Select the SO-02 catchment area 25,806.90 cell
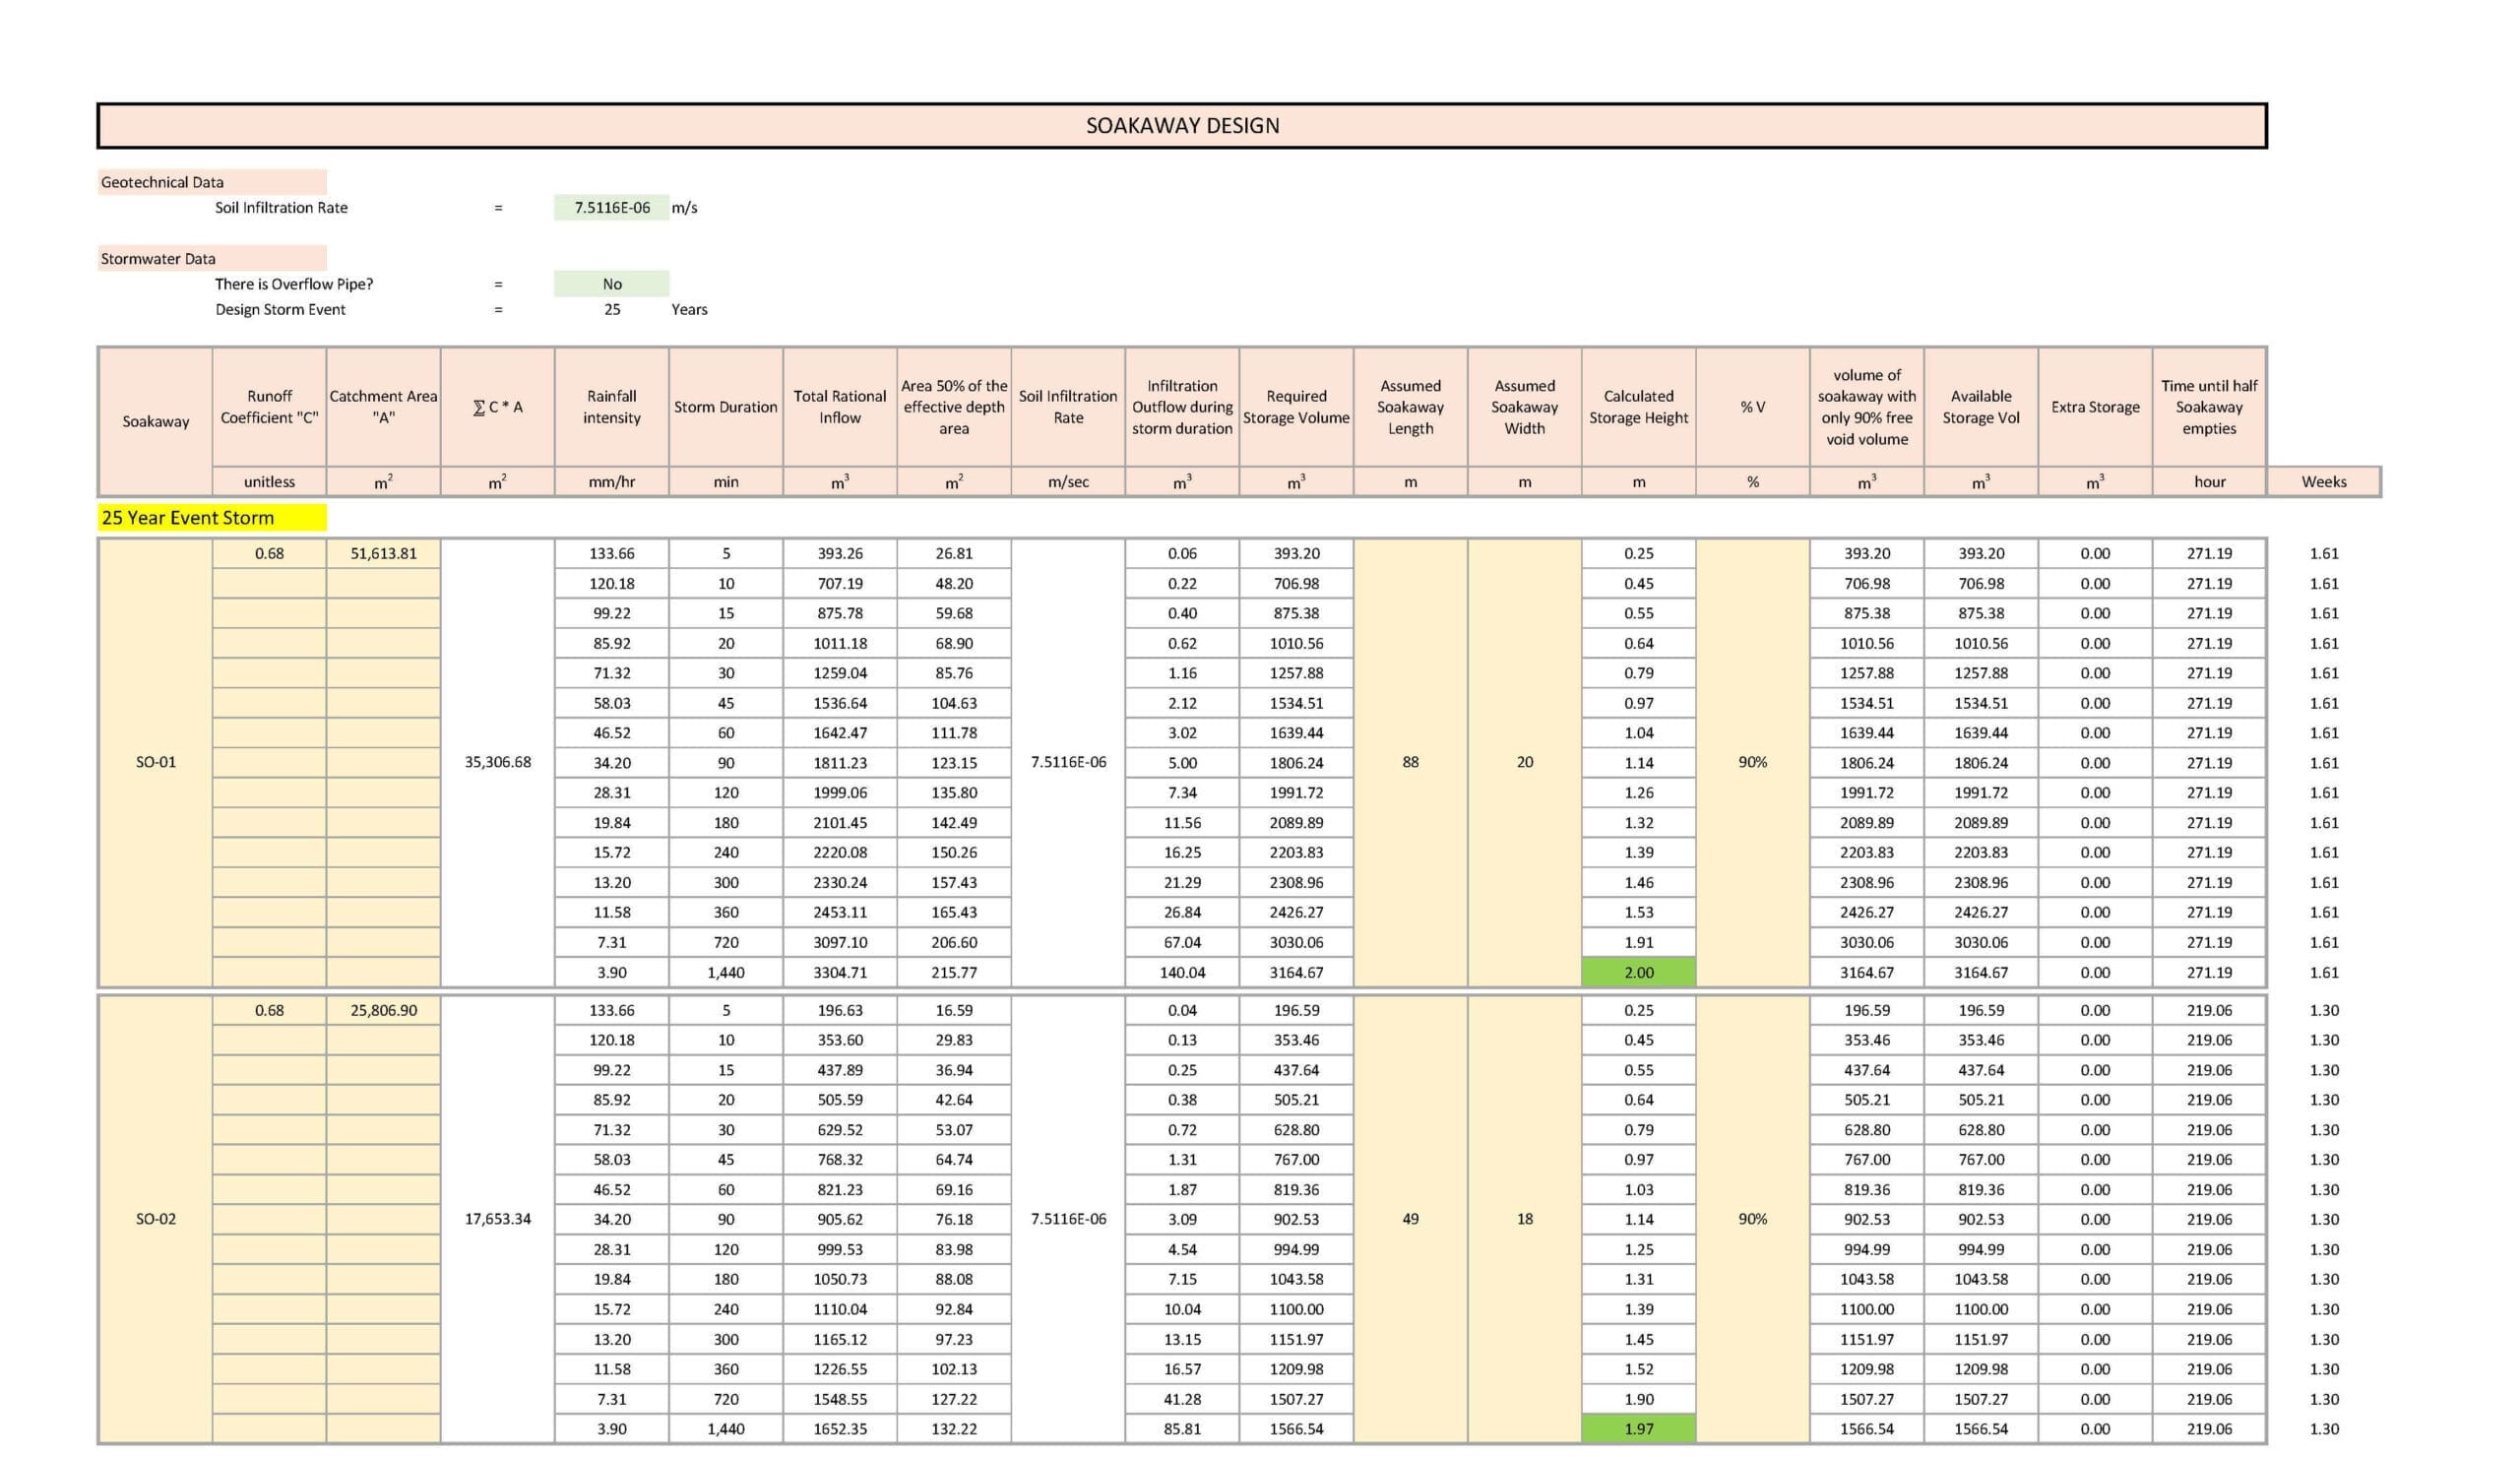2520x1457 pixels. tap(383, 1010)
